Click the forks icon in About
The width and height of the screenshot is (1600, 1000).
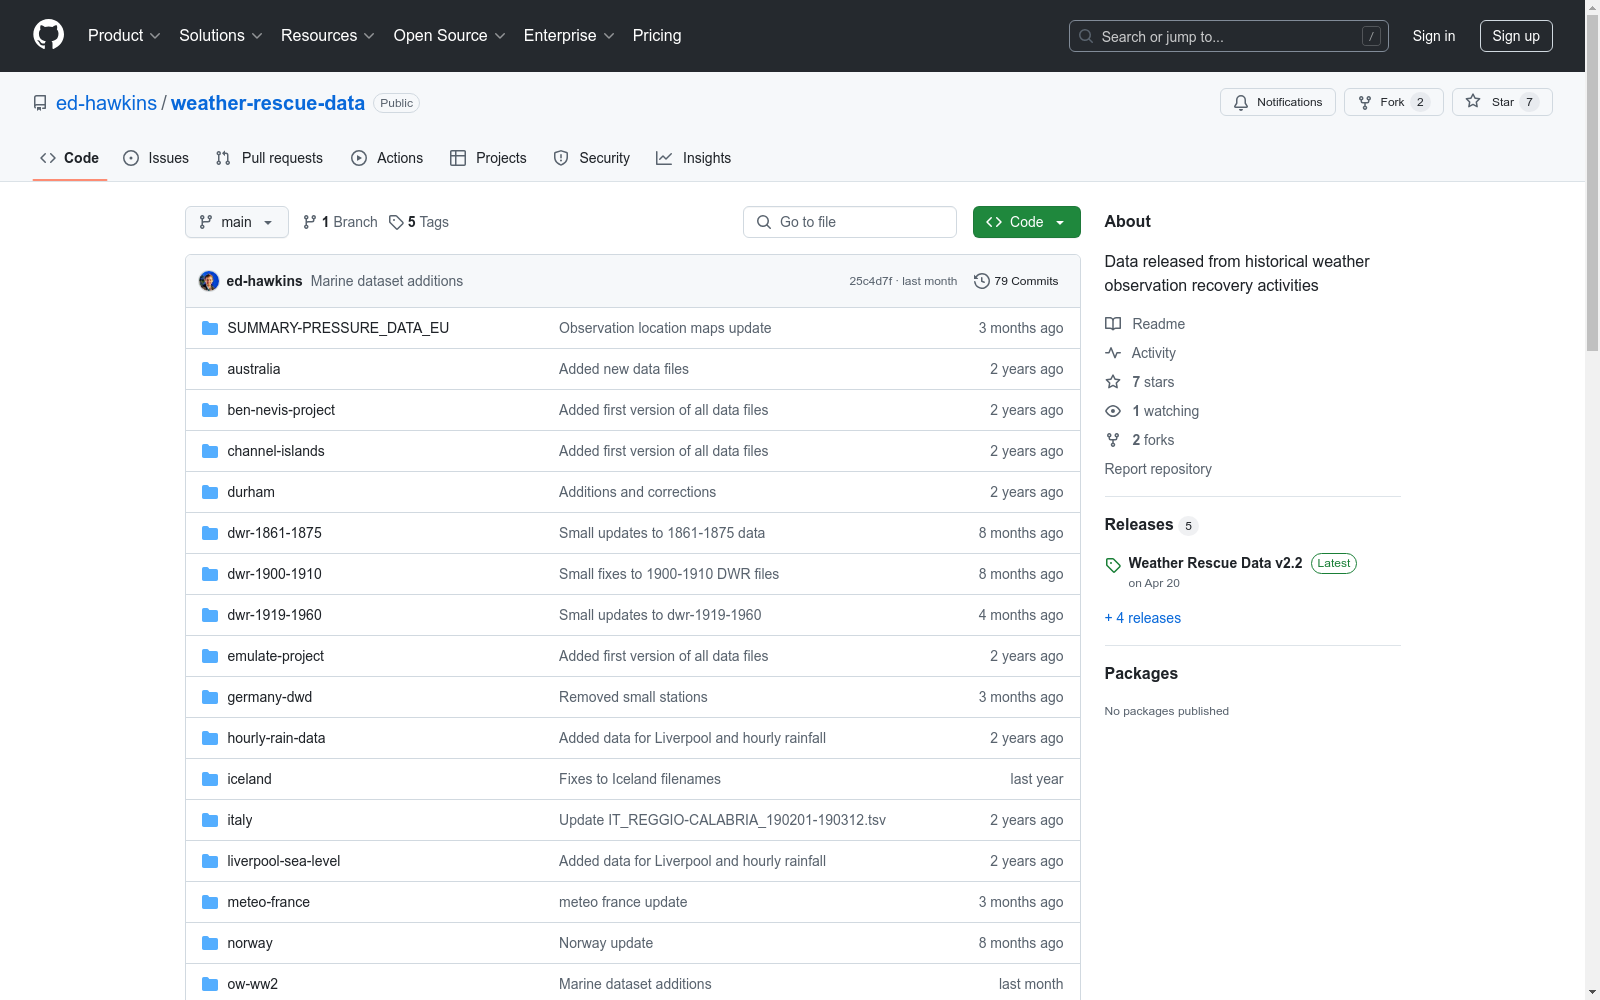tap(1113, 440)
